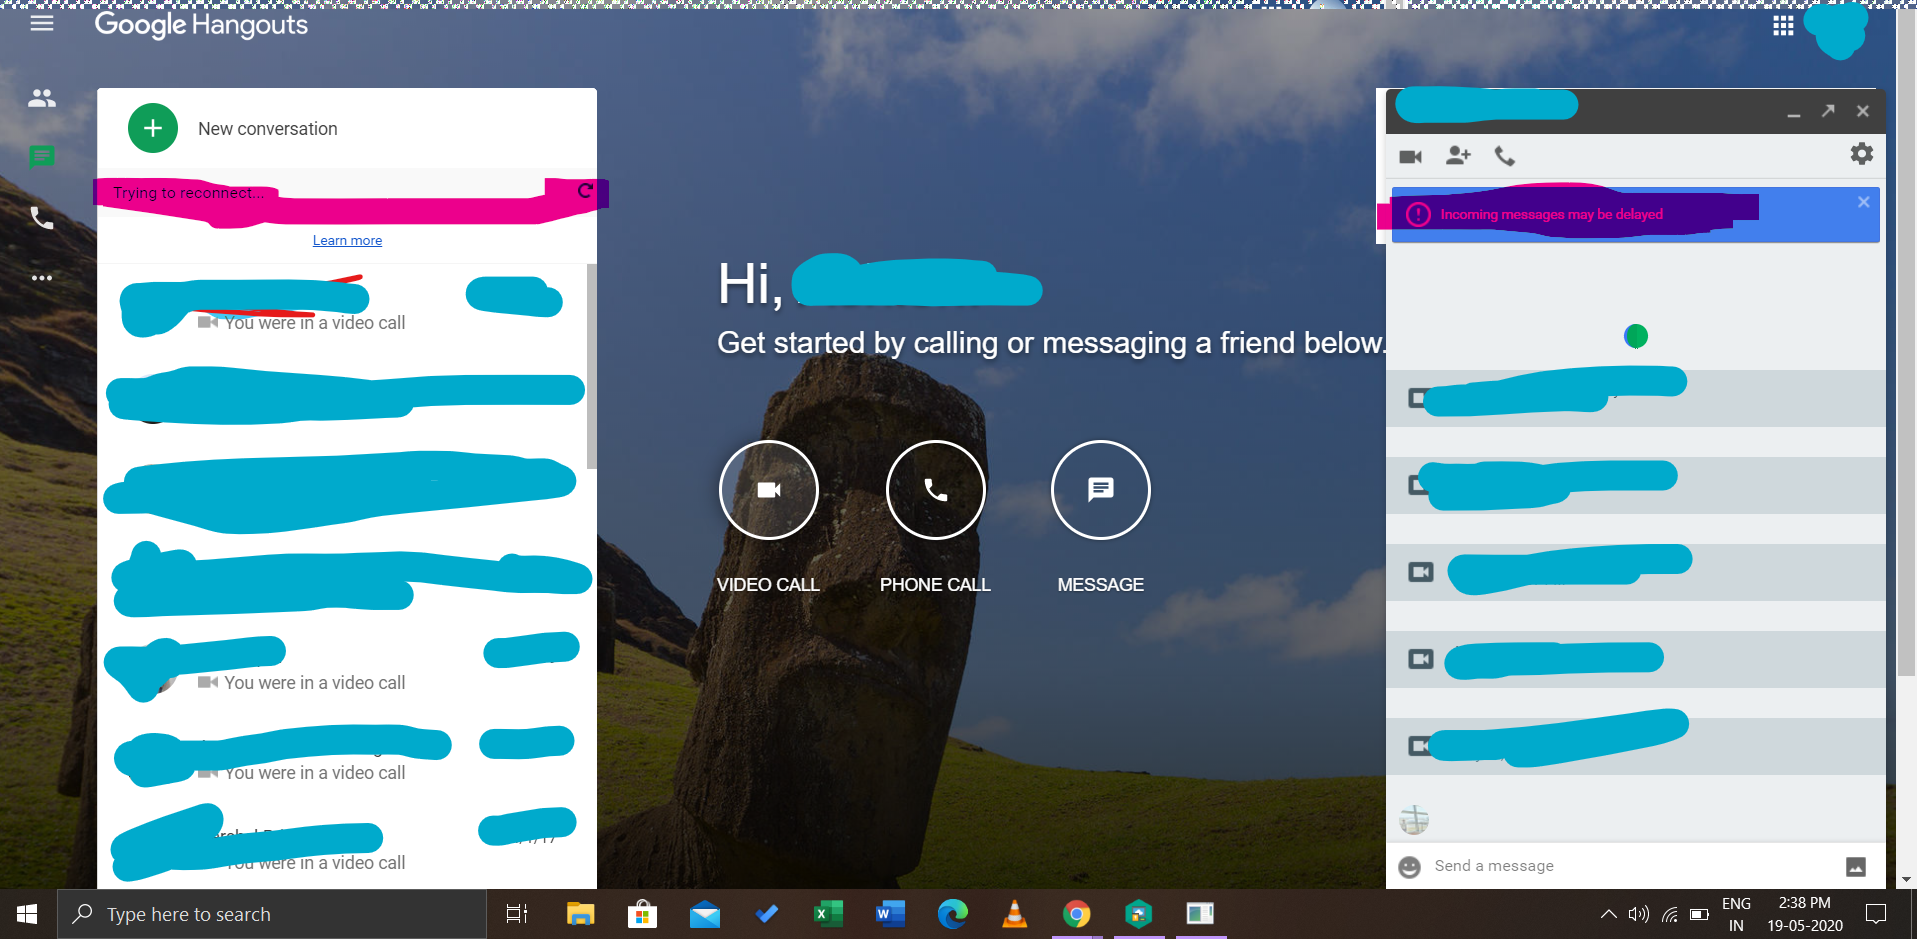Click the taskbar search box
The image size is (1917, 939).
click(x=272, y=914)
